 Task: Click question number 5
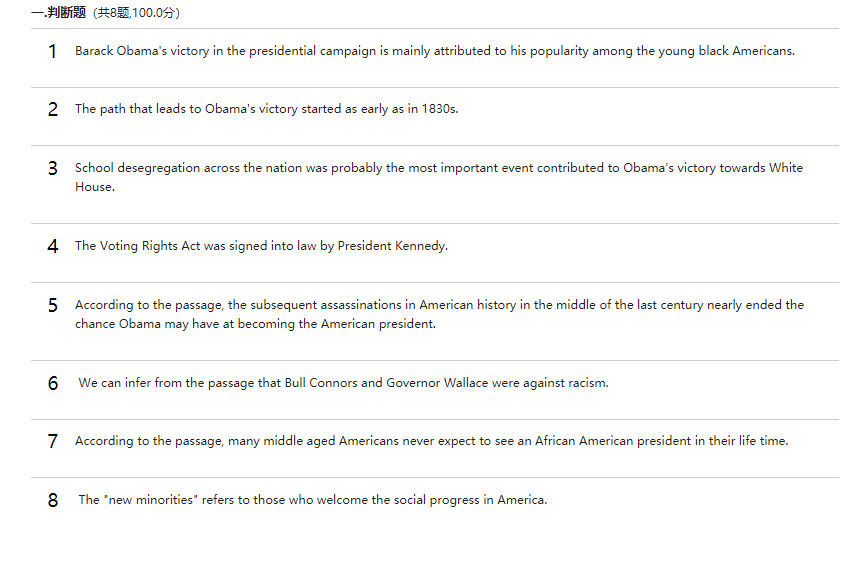point(53,305)
